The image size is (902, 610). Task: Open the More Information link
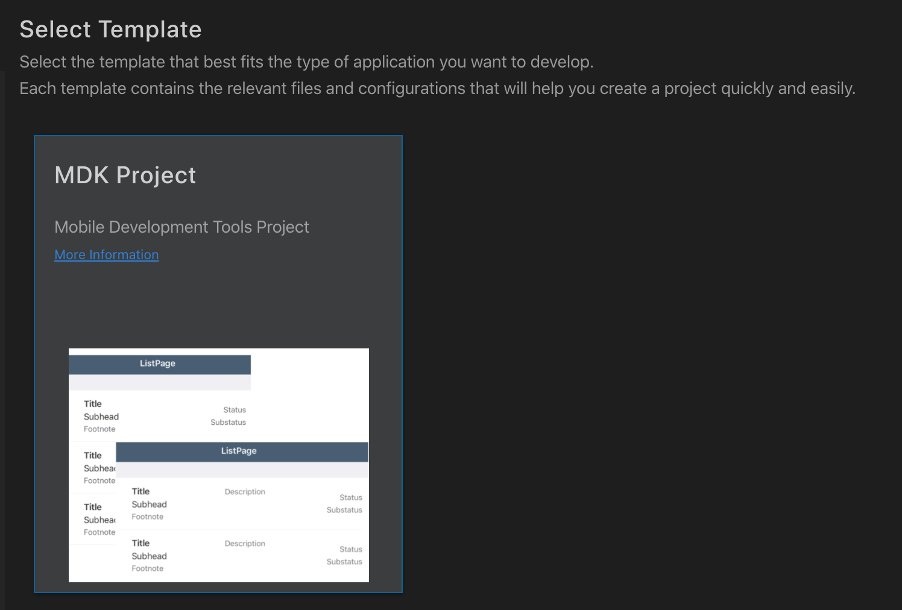pos(106,254)
